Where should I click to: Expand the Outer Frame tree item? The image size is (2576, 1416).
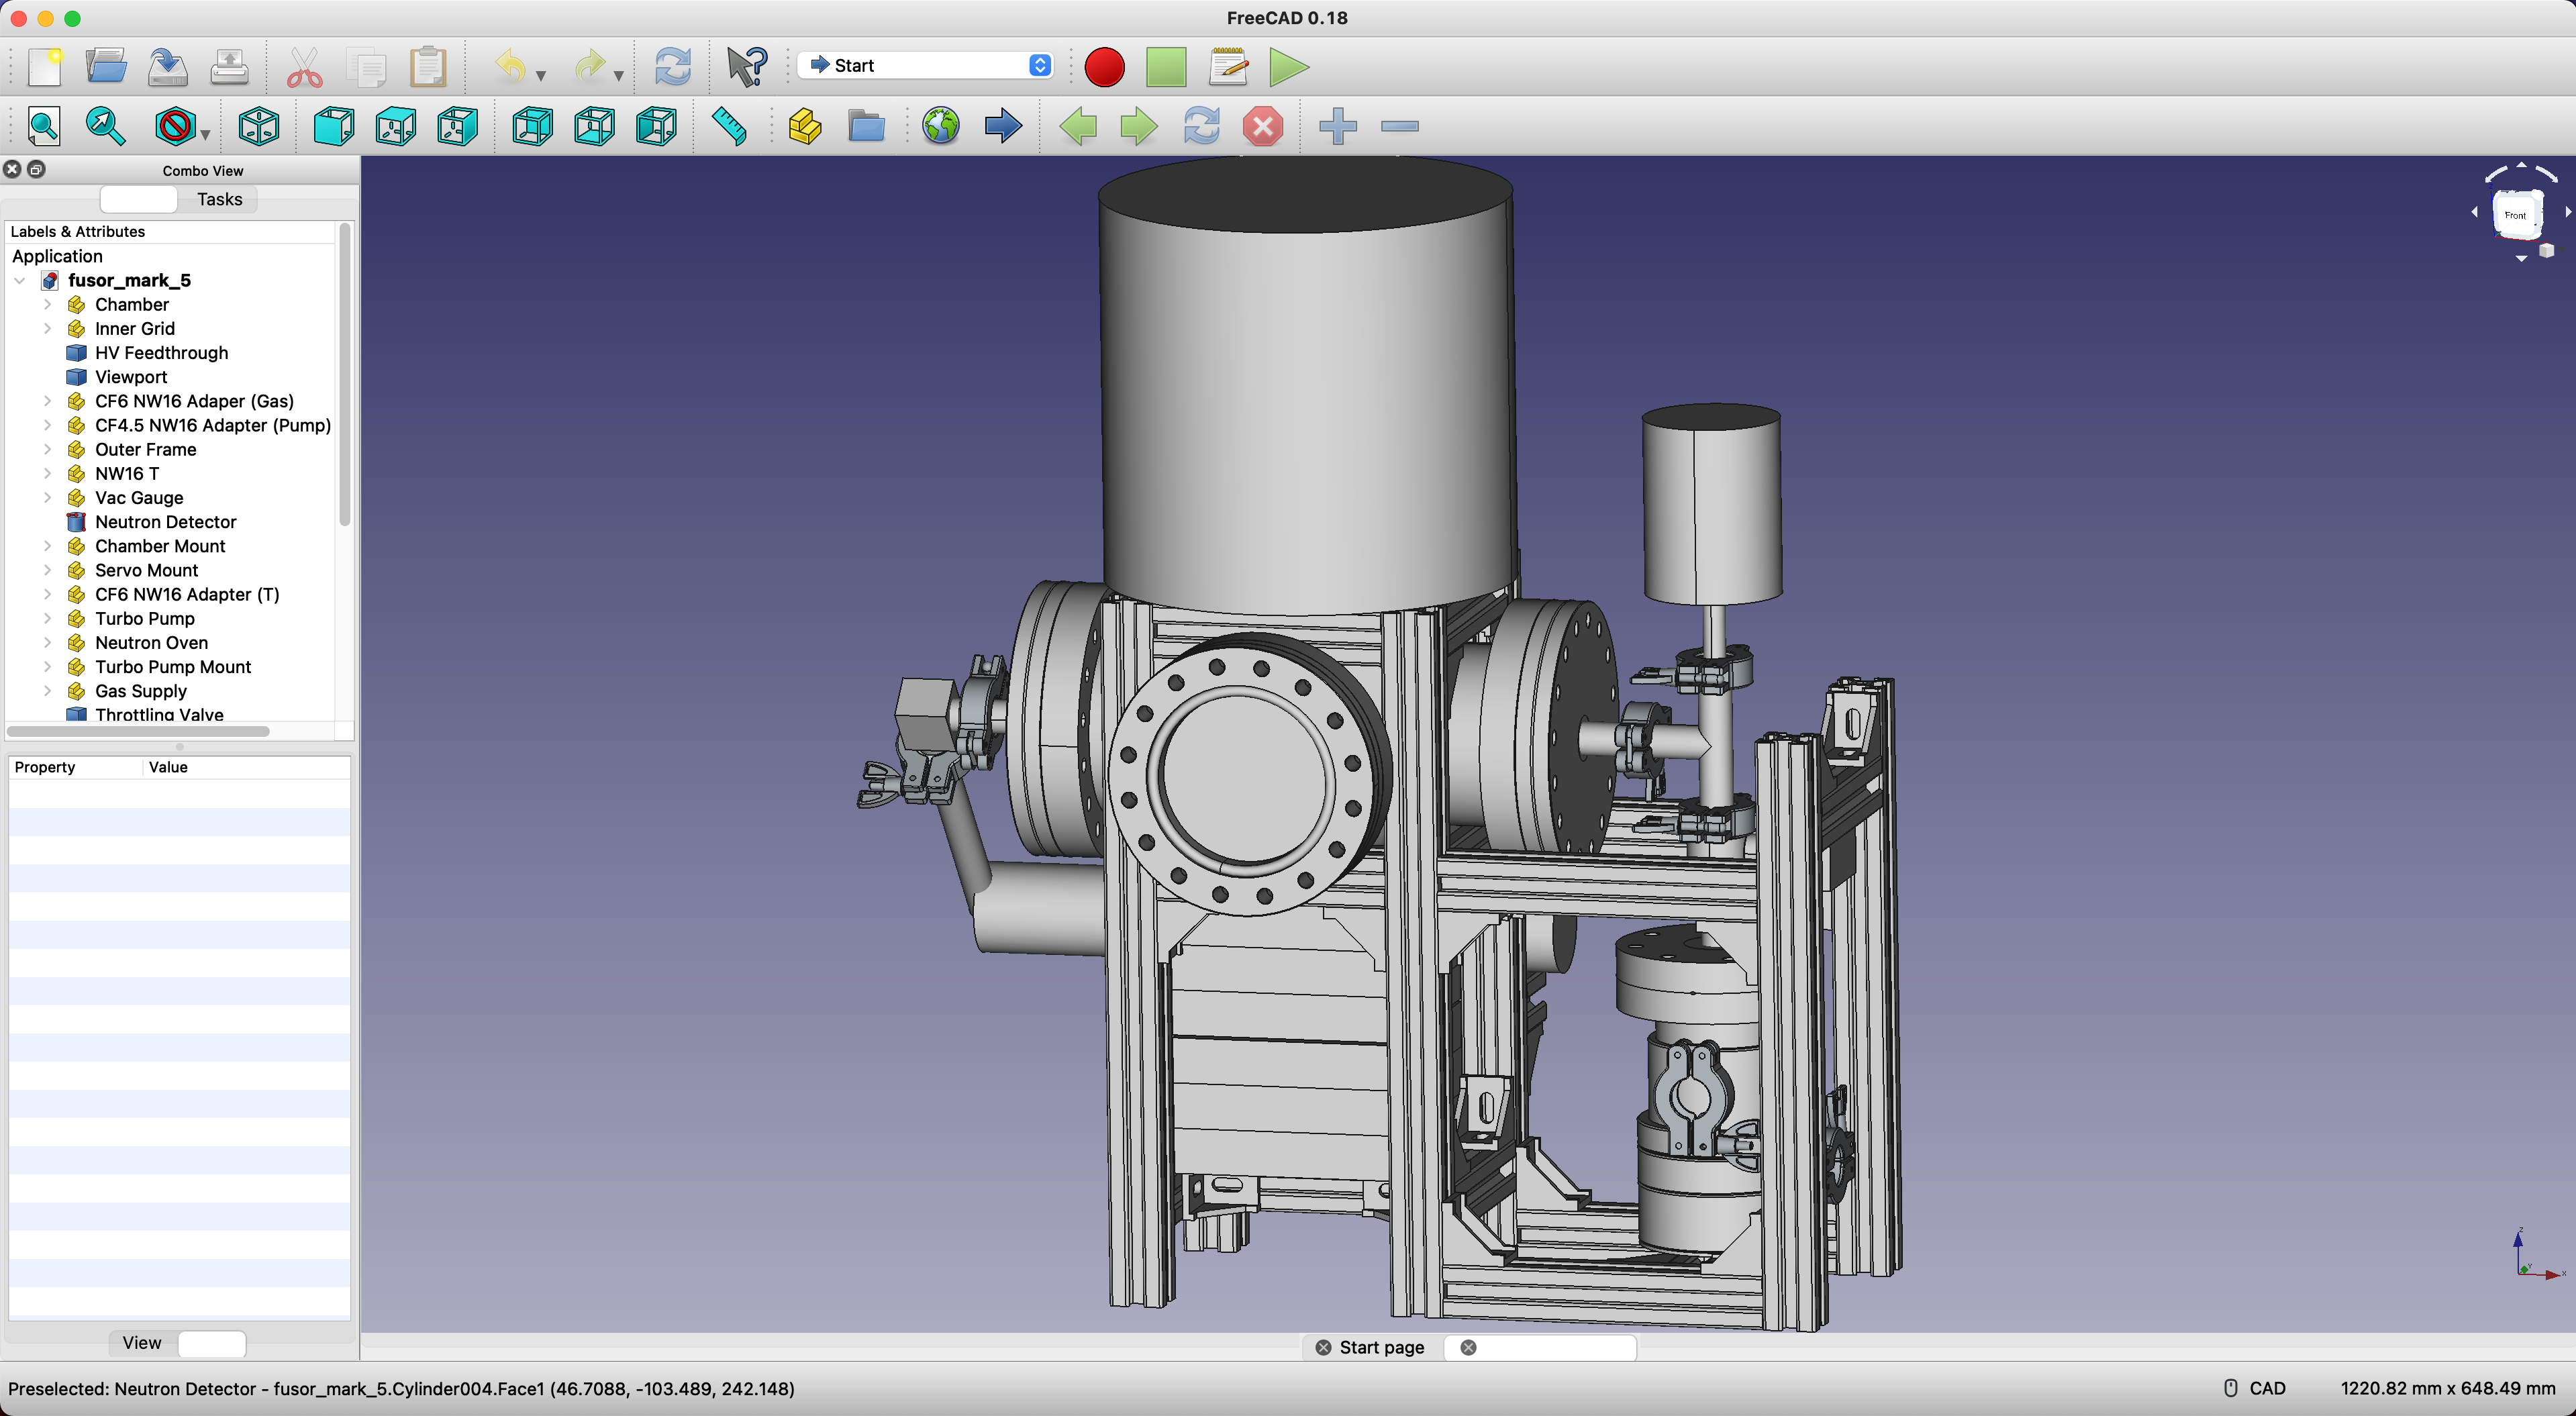(47, 449)
